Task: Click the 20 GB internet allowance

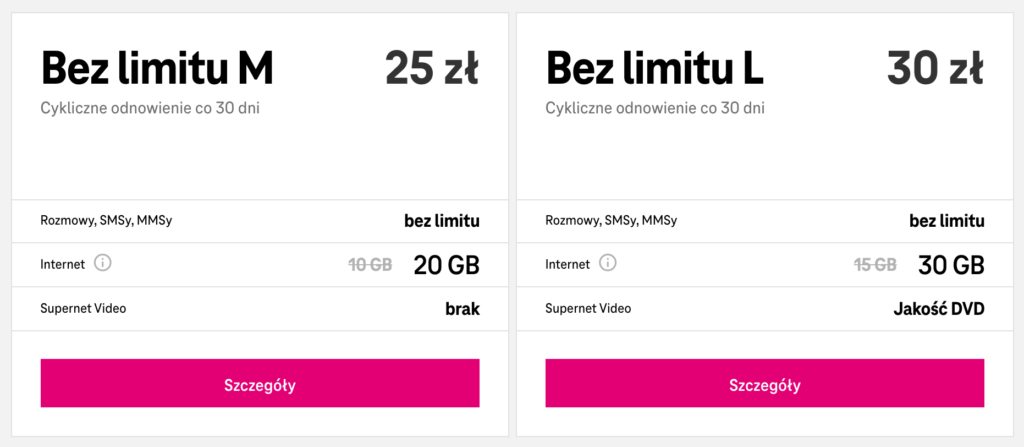Action: click(446, 265)
